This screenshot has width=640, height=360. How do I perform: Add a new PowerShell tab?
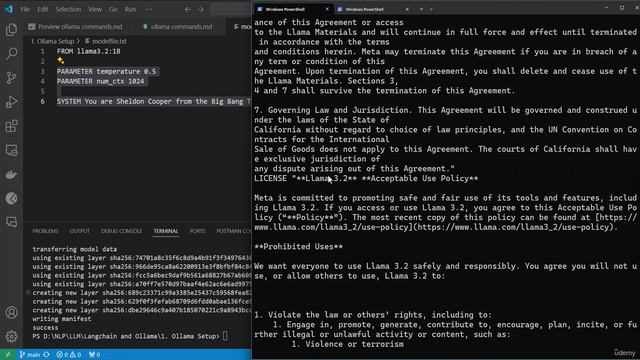[421, 9]
